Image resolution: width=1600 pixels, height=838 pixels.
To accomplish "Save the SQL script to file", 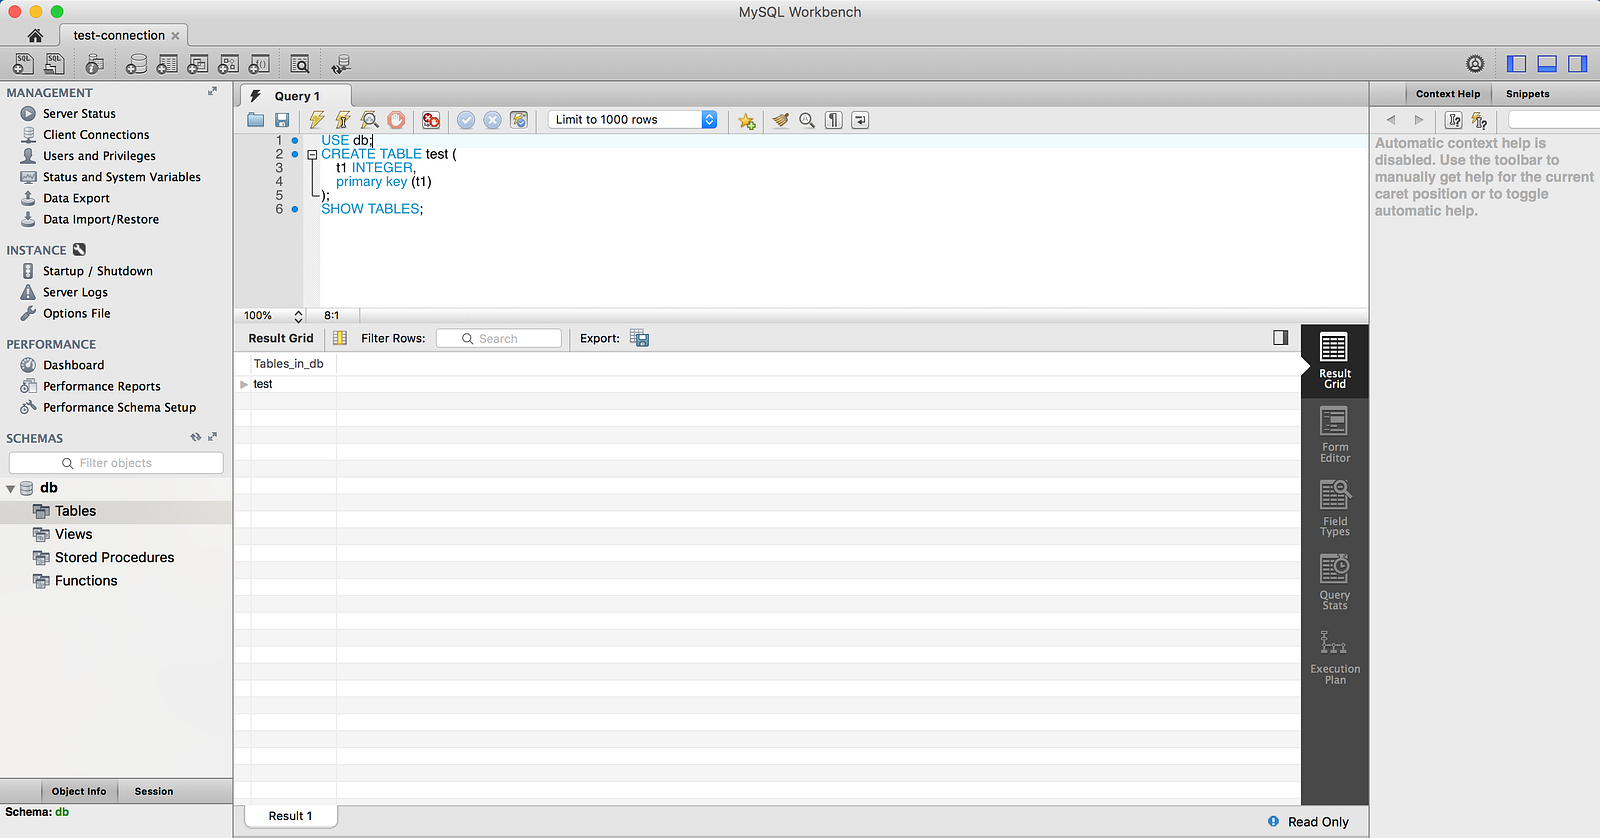I will coord(282,120).
